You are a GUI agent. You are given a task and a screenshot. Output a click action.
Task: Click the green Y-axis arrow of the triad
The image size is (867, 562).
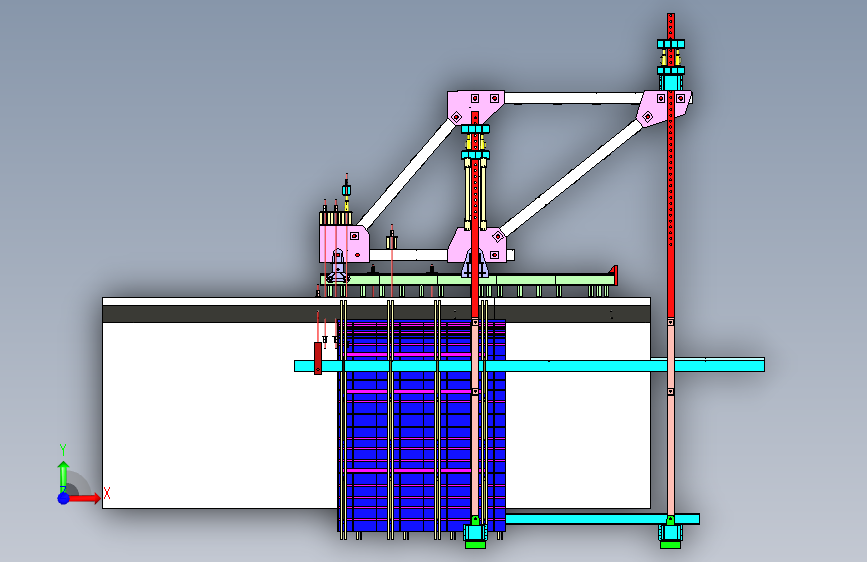coord(63,476)
